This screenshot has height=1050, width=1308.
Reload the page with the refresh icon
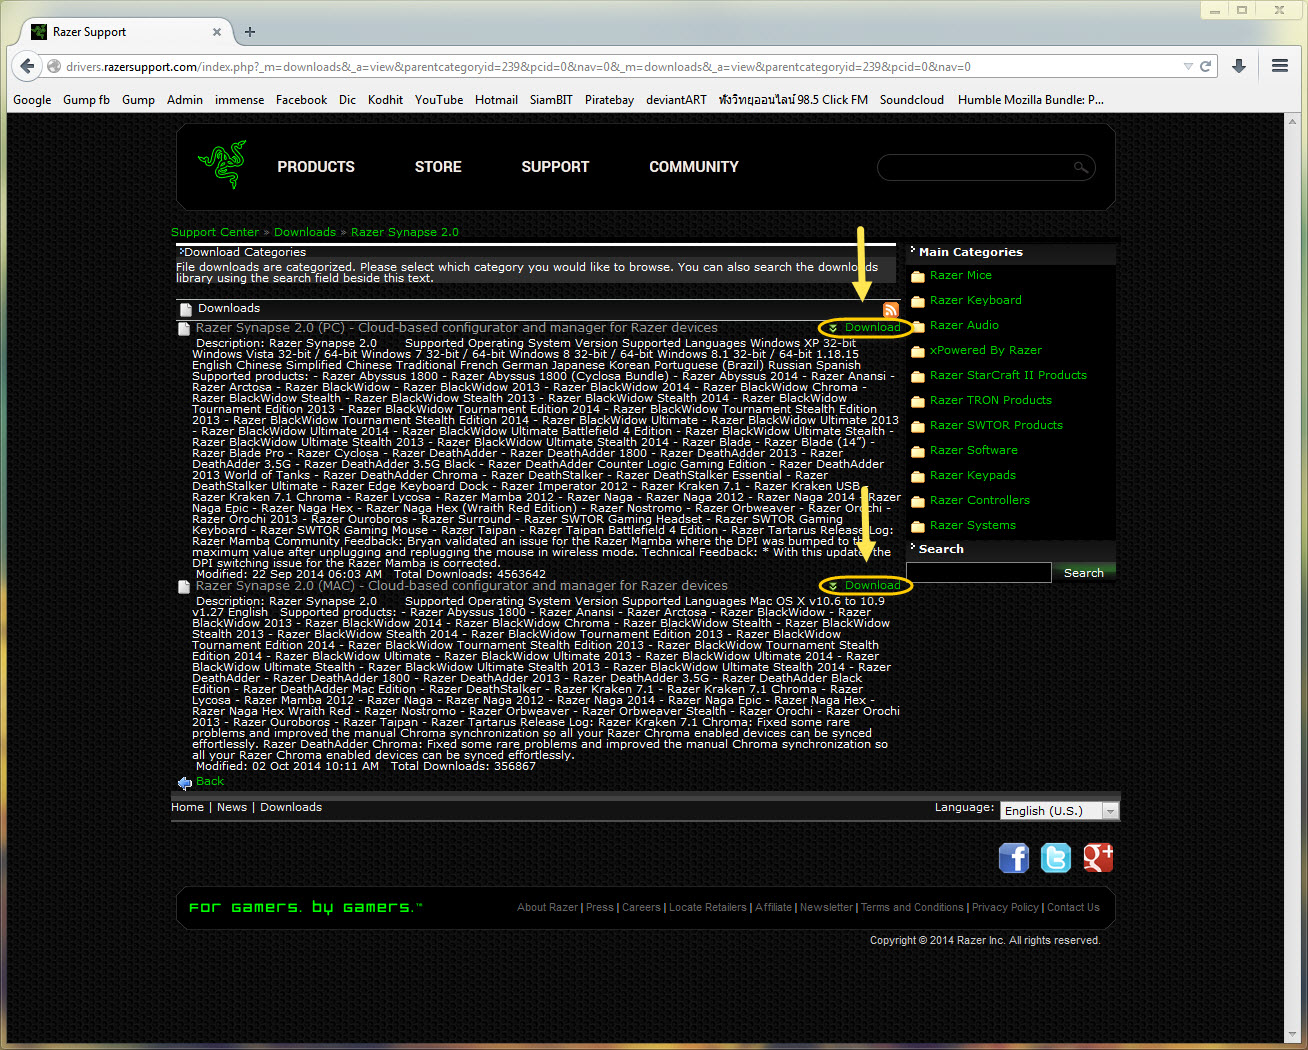point(1206,66)
